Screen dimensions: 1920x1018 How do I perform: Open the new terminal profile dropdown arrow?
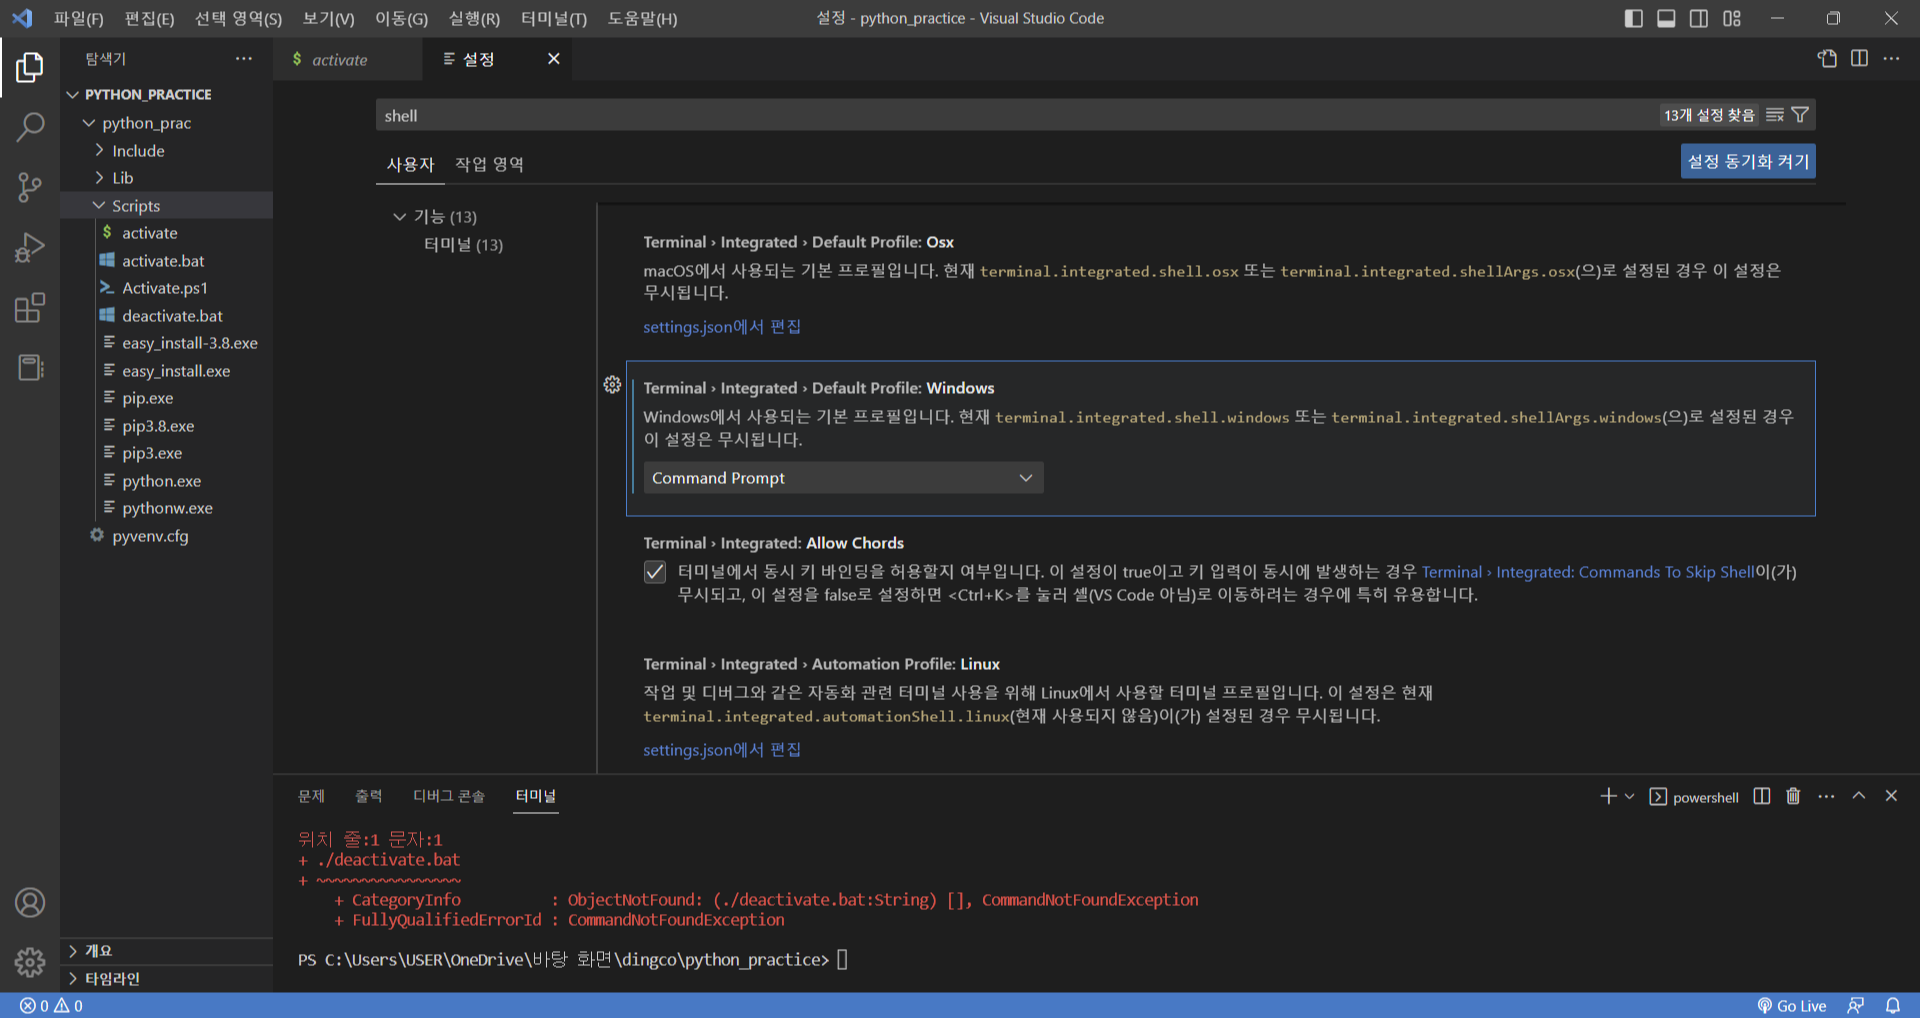tap(1630, 796)
